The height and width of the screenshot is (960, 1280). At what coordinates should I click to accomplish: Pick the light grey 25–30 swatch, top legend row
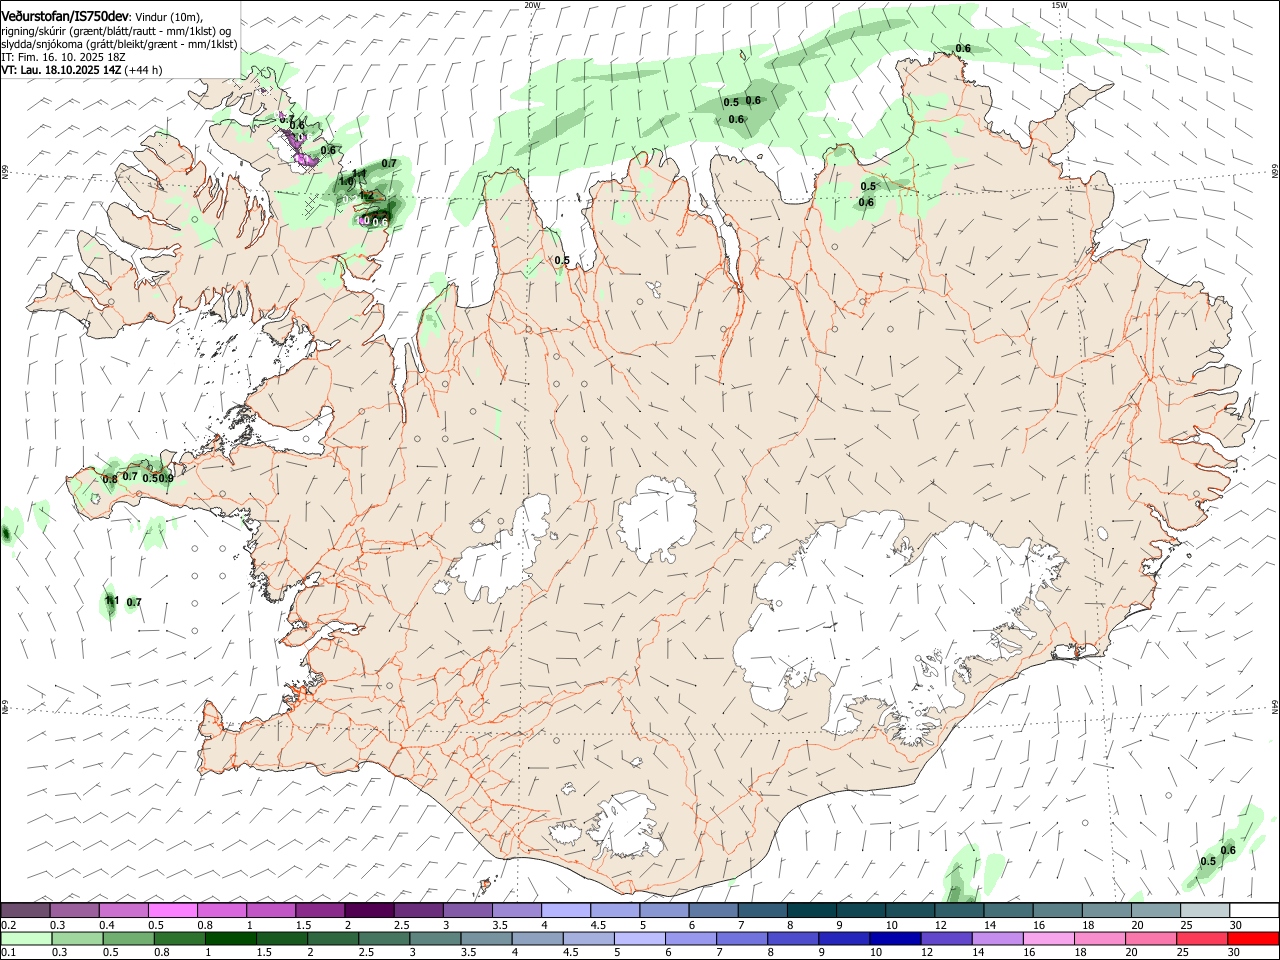[1204, 910]
